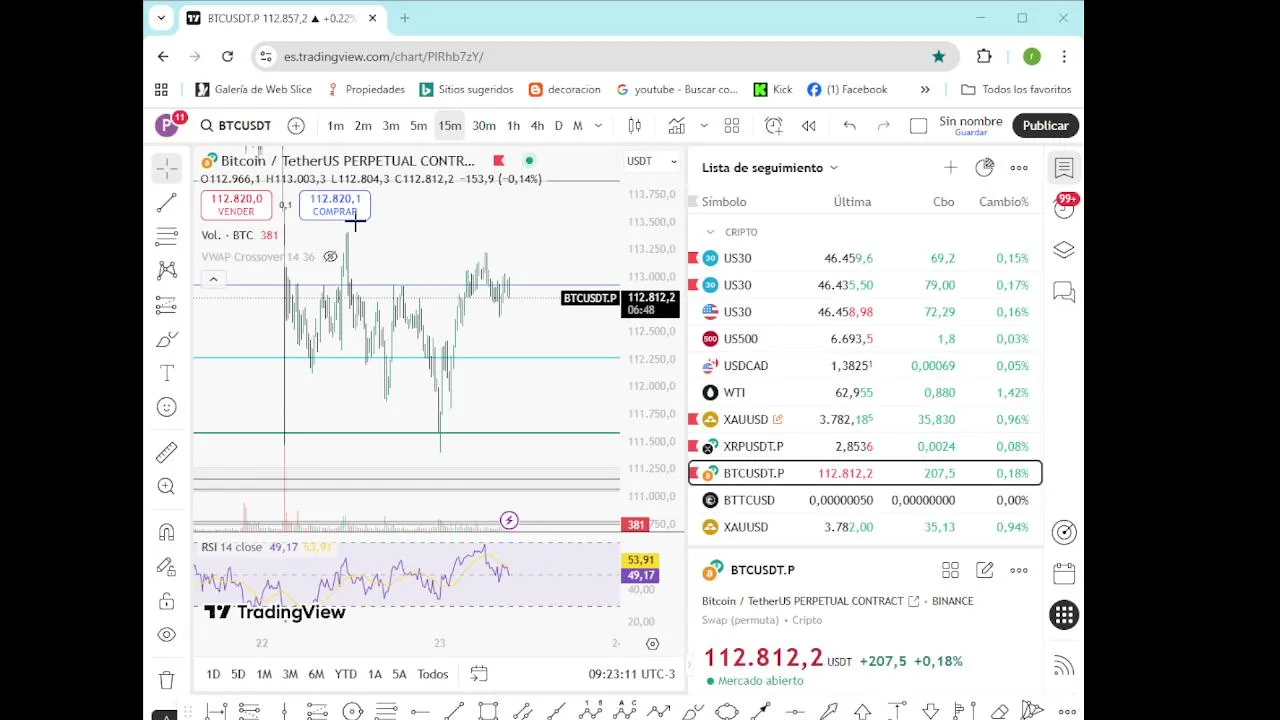Select the crosshair cursor tool
Viewport: 1280px width, 720px height.
tap(166, 168)
